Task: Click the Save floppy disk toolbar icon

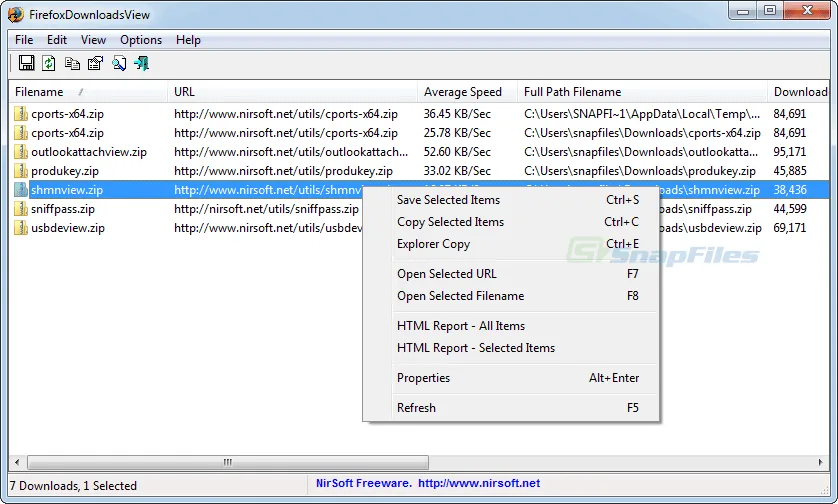Action: [x=26, y=63]
